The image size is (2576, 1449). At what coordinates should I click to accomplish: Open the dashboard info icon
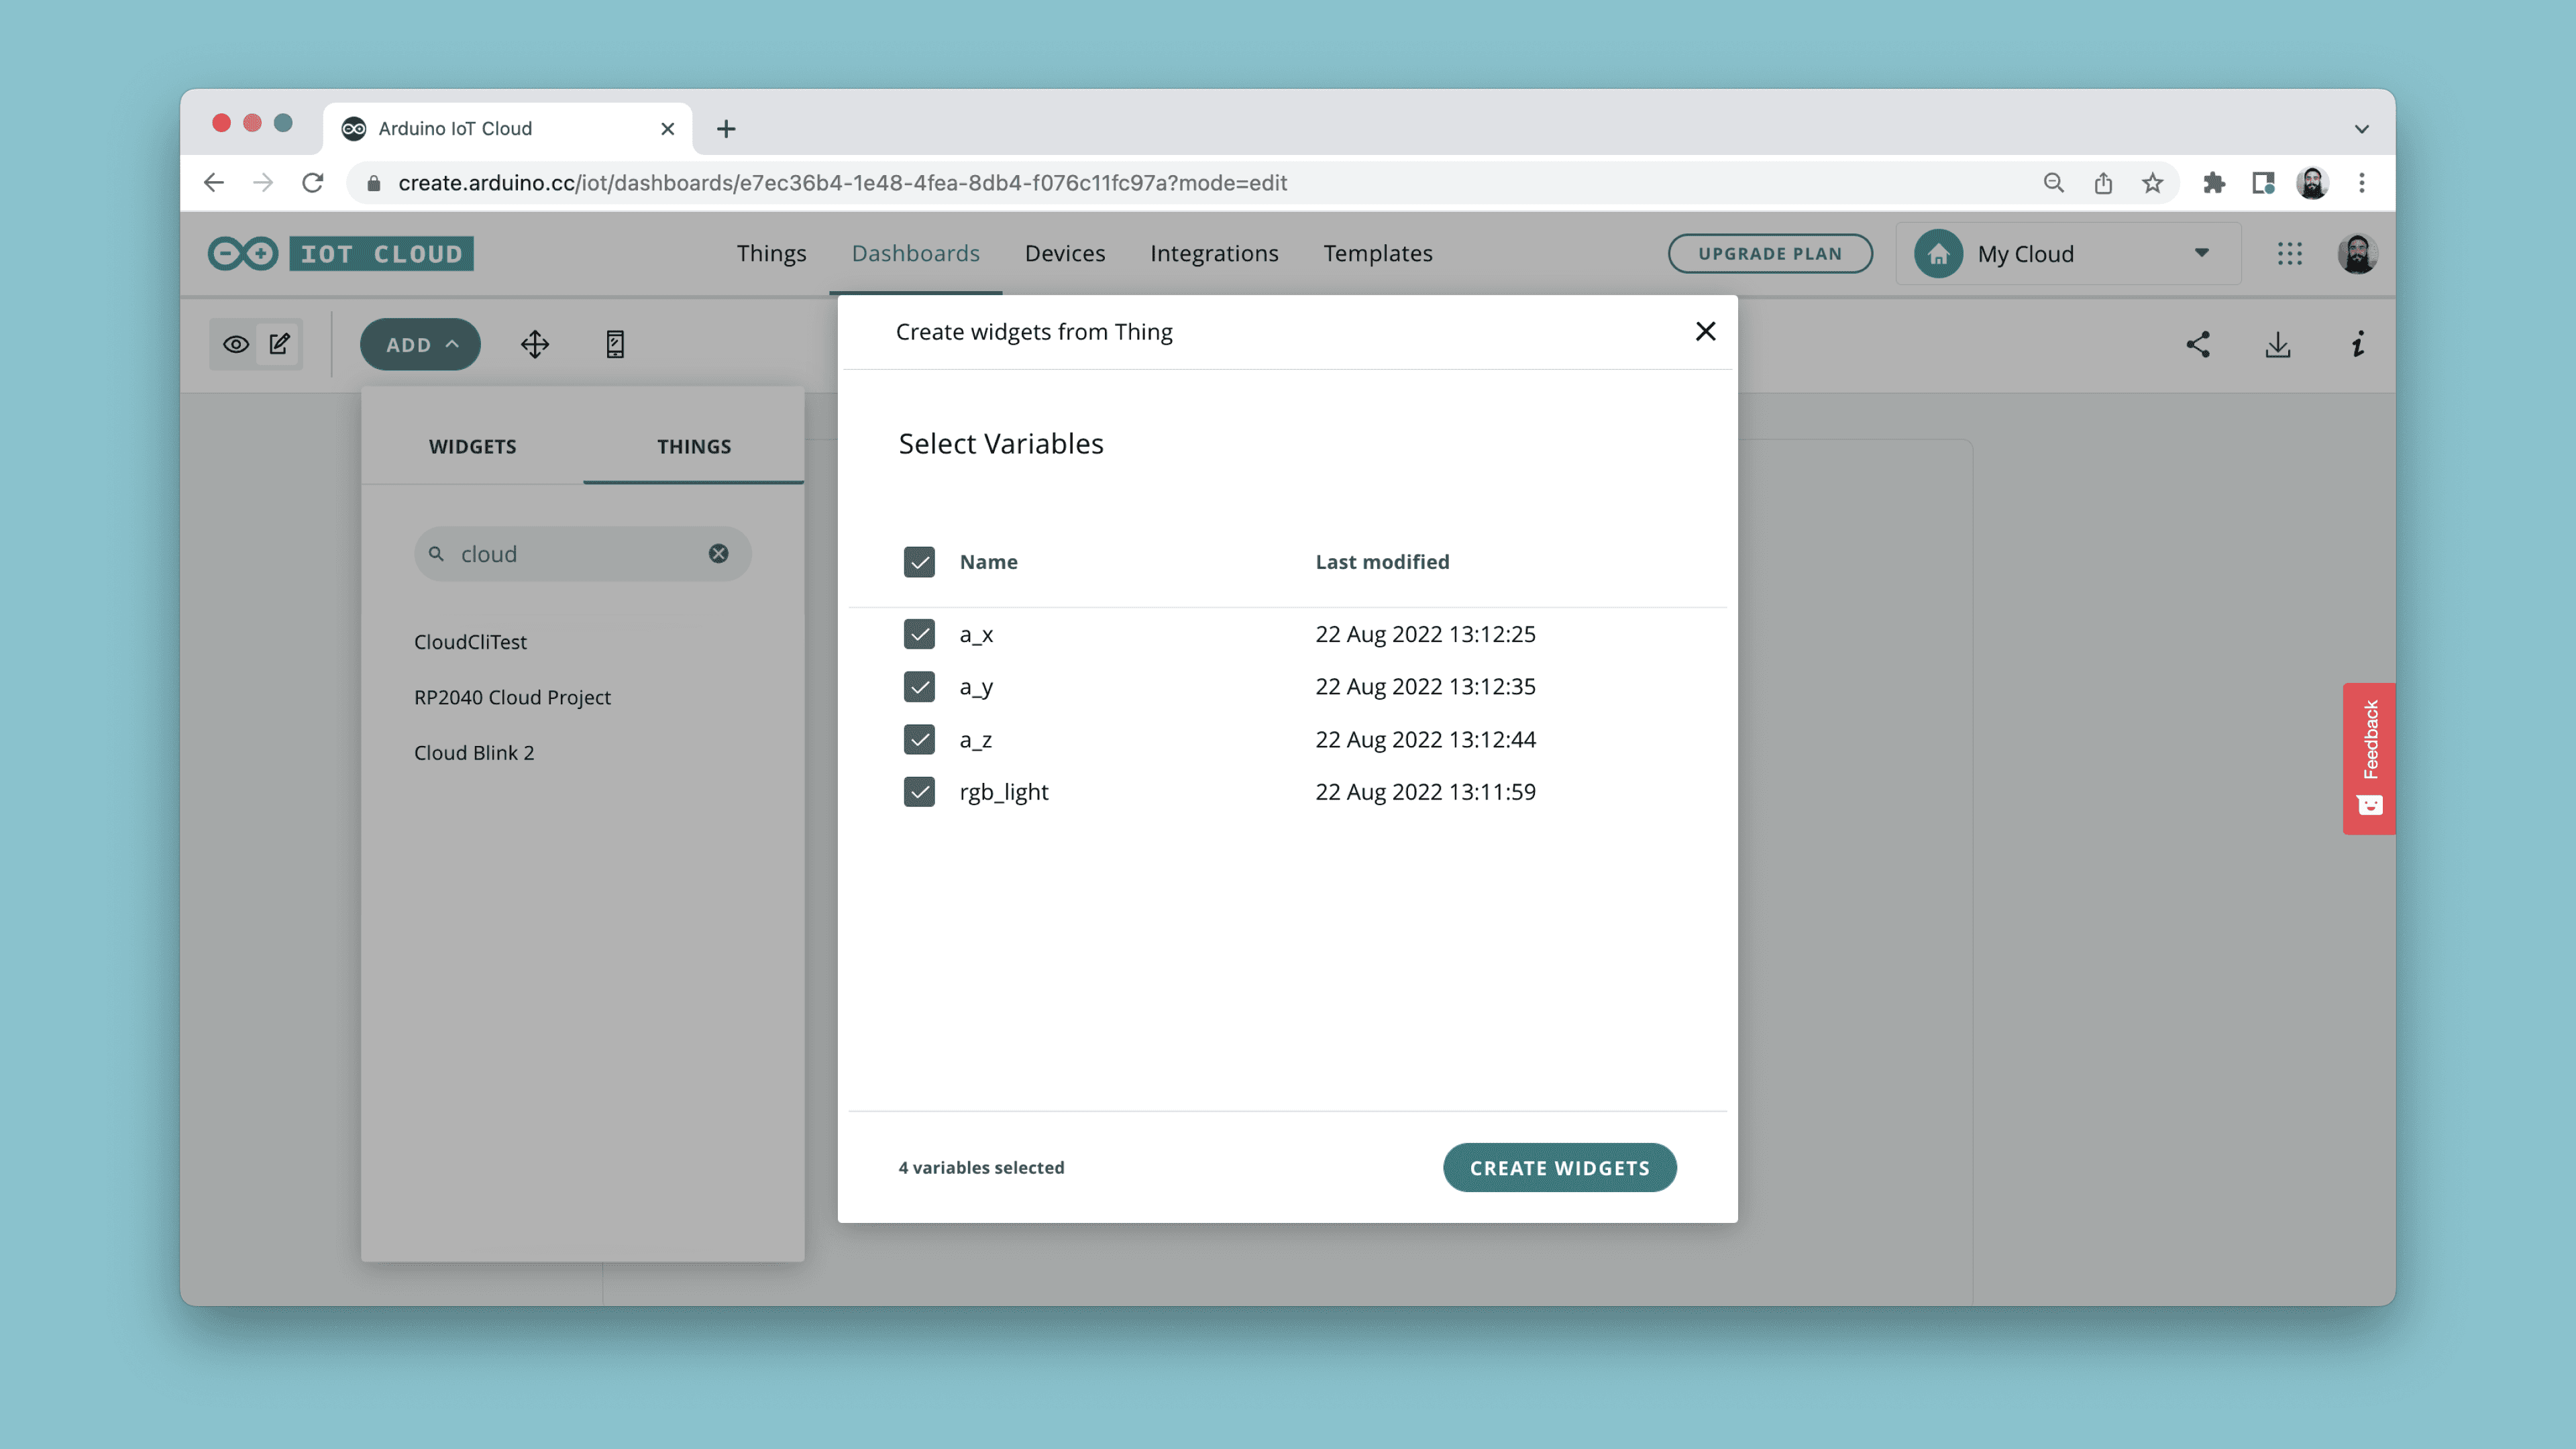pyautogui.click(x=2357, y=345)
